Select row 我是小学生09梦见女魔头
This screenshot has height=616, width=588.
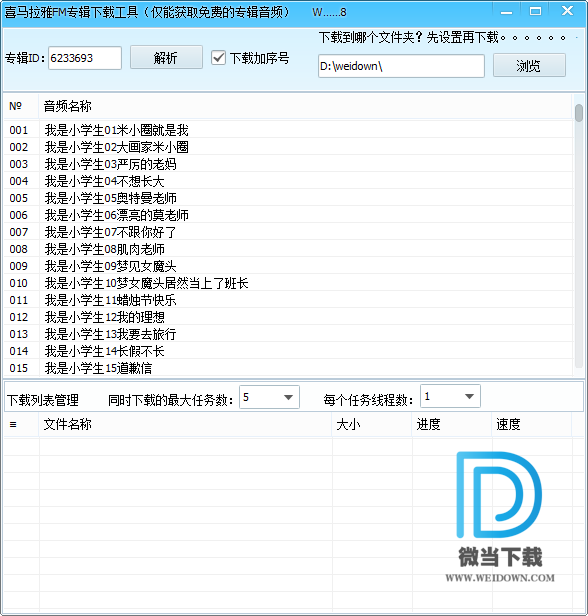288,266
